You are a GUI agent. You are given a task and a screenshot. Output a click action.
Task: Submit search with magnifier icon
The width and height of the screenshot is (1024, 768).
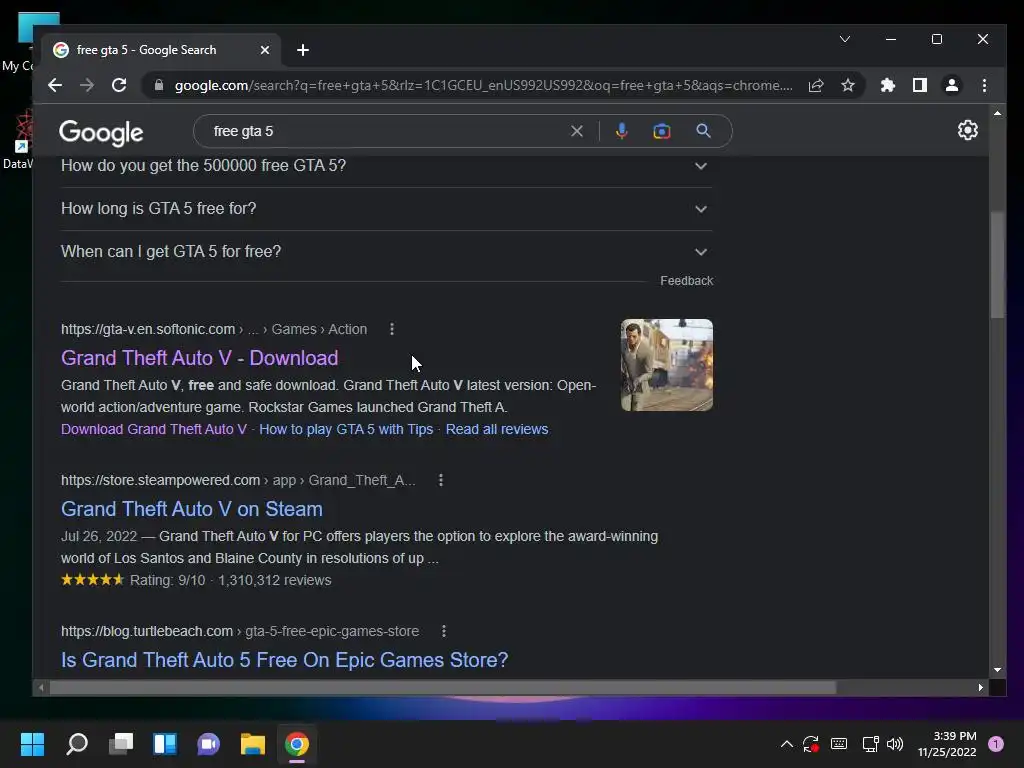coord(703,131)
